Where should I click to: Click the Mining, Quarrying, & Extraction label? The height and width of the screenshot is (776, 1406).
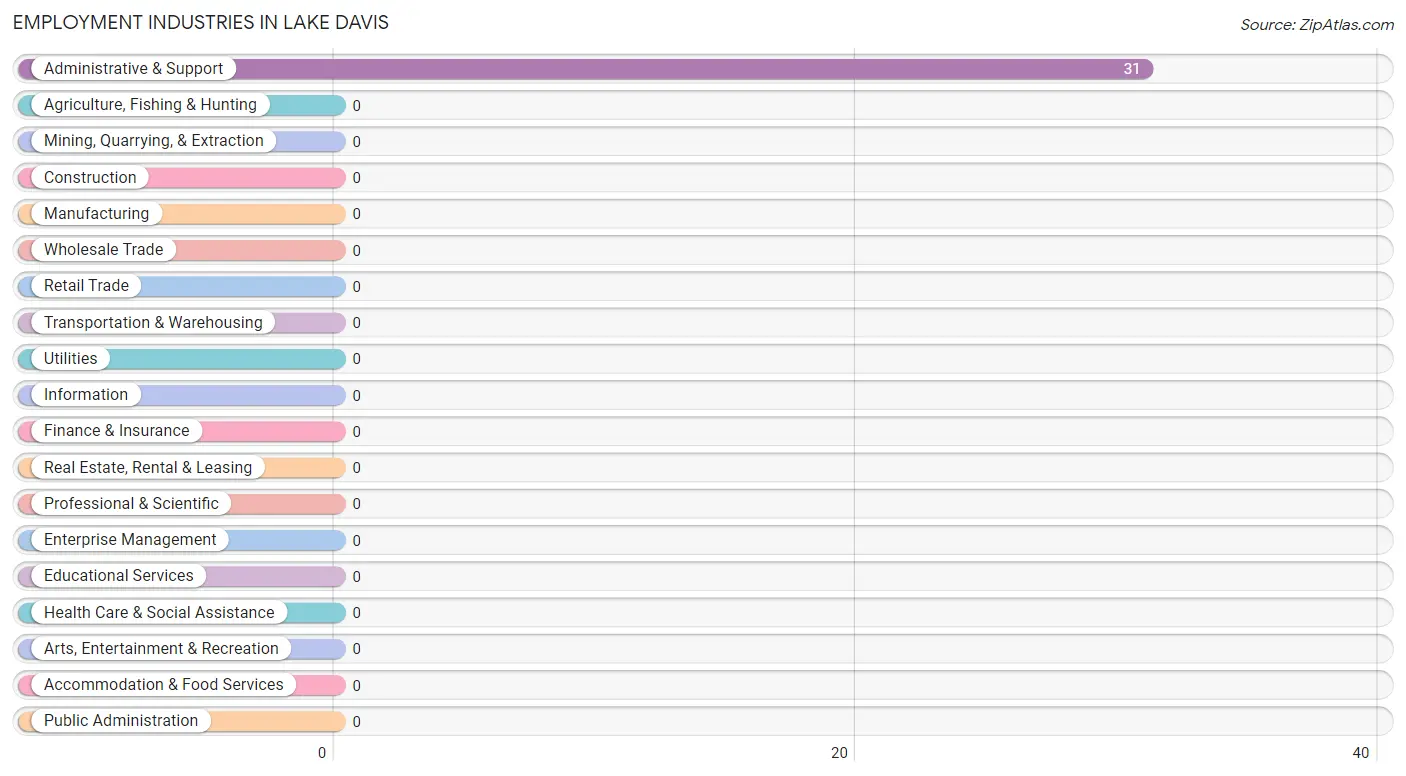click(154, 141)
